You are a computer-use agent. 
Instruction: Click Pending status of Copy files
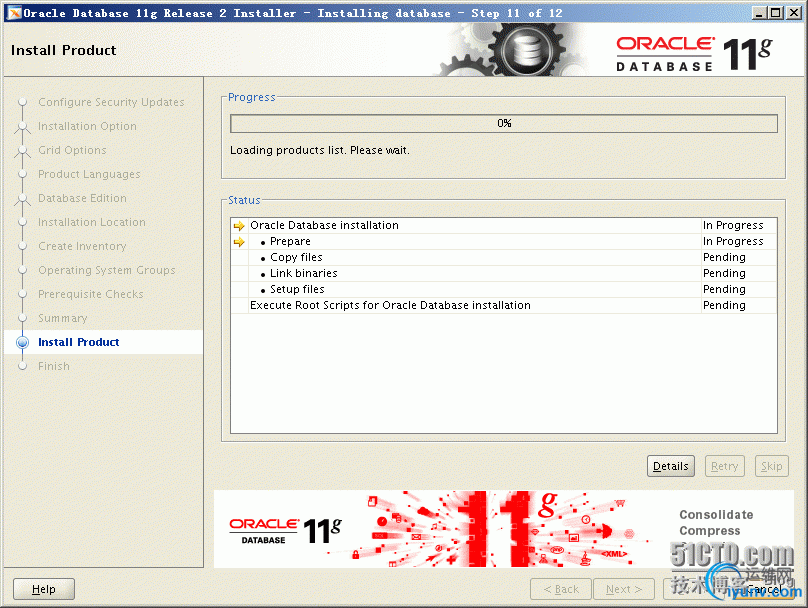click(724, 257)
